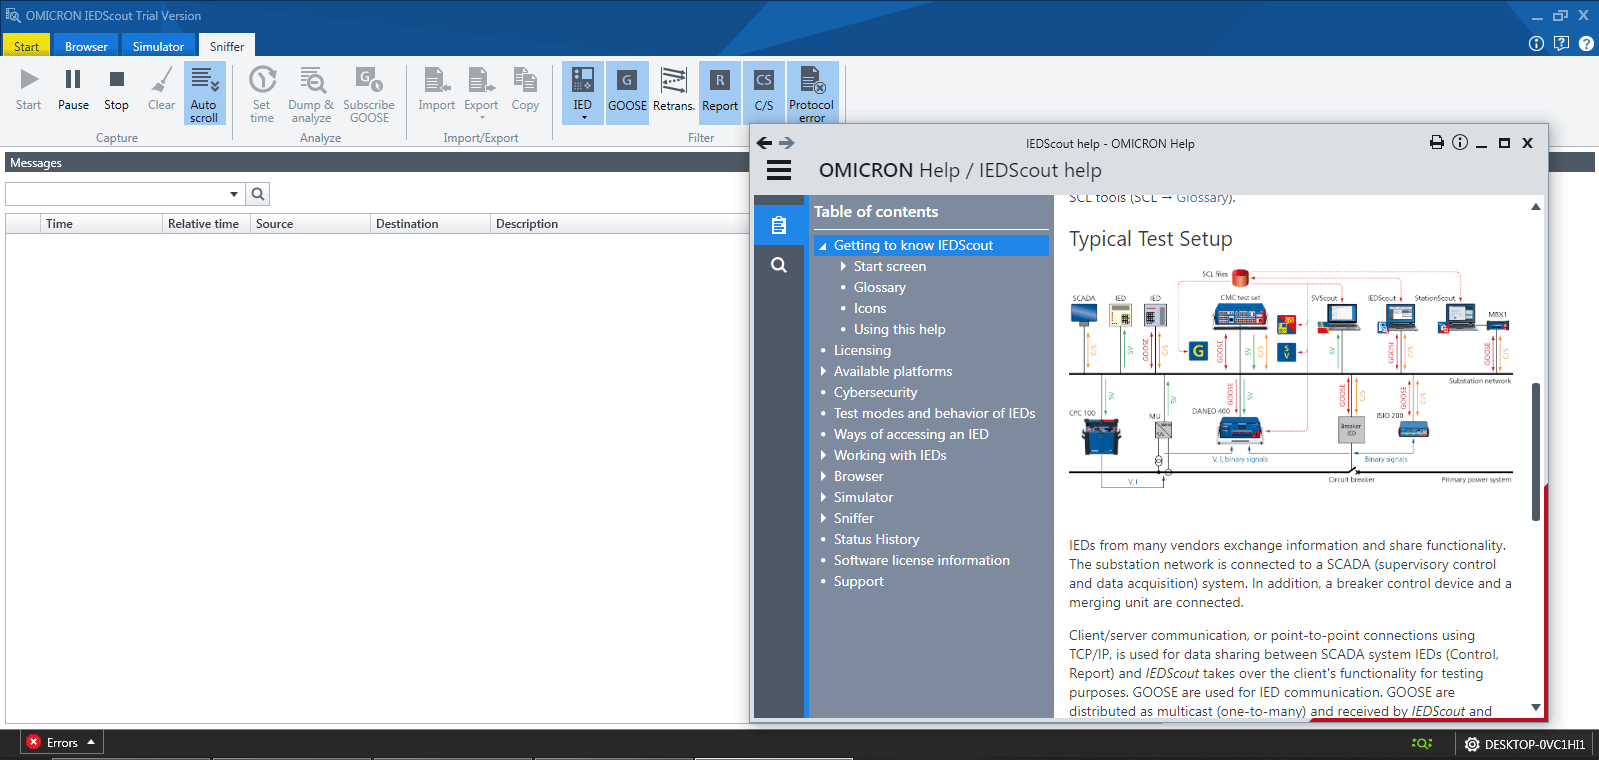The height and width of the screenshot is (761, 1599).
Task: Expand the Start screen topic arrow
Action: click(x=843, y=266)
